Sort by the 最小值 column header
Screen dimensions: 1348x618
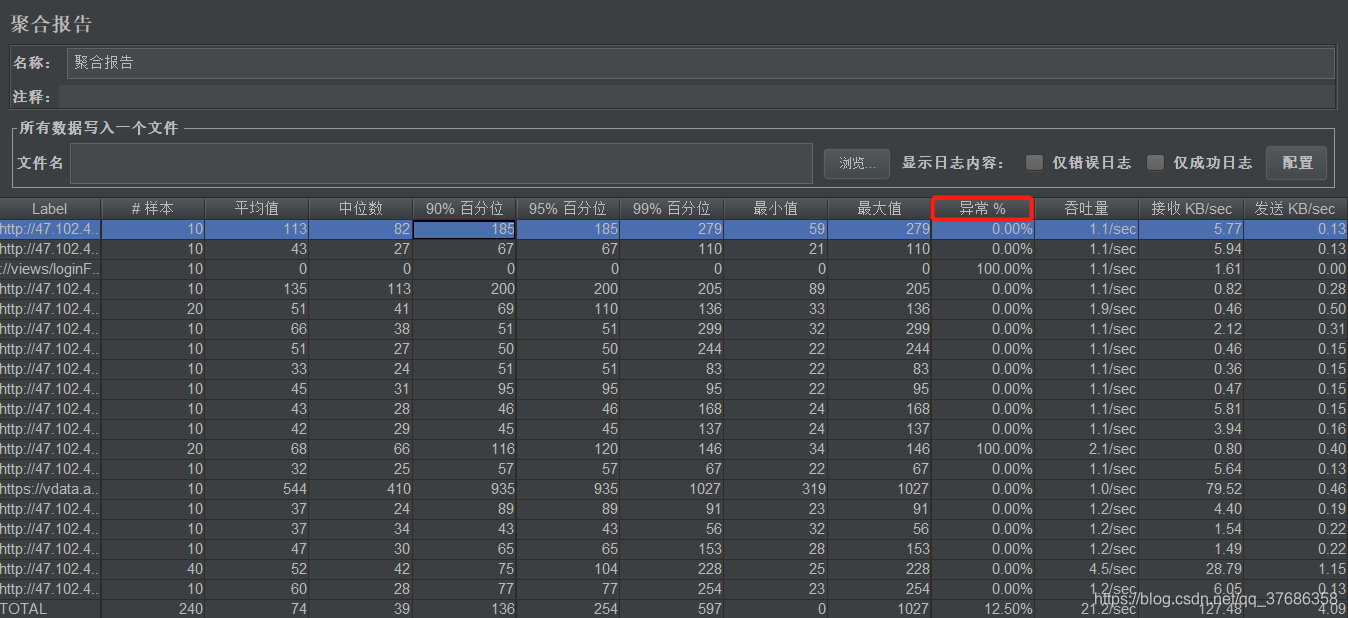pos(776,209)
